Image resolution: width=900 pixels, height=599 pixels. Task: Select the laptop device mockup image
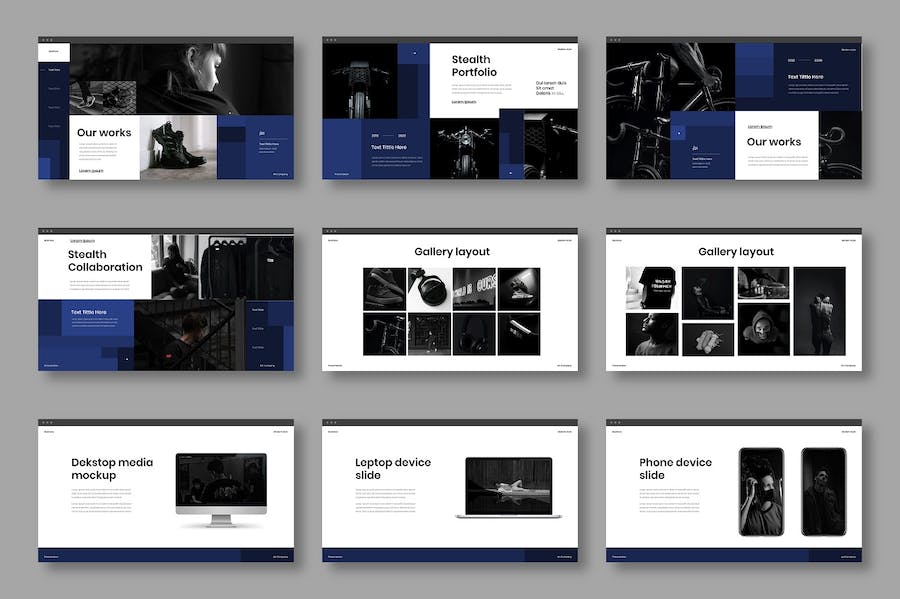point(508,487)
